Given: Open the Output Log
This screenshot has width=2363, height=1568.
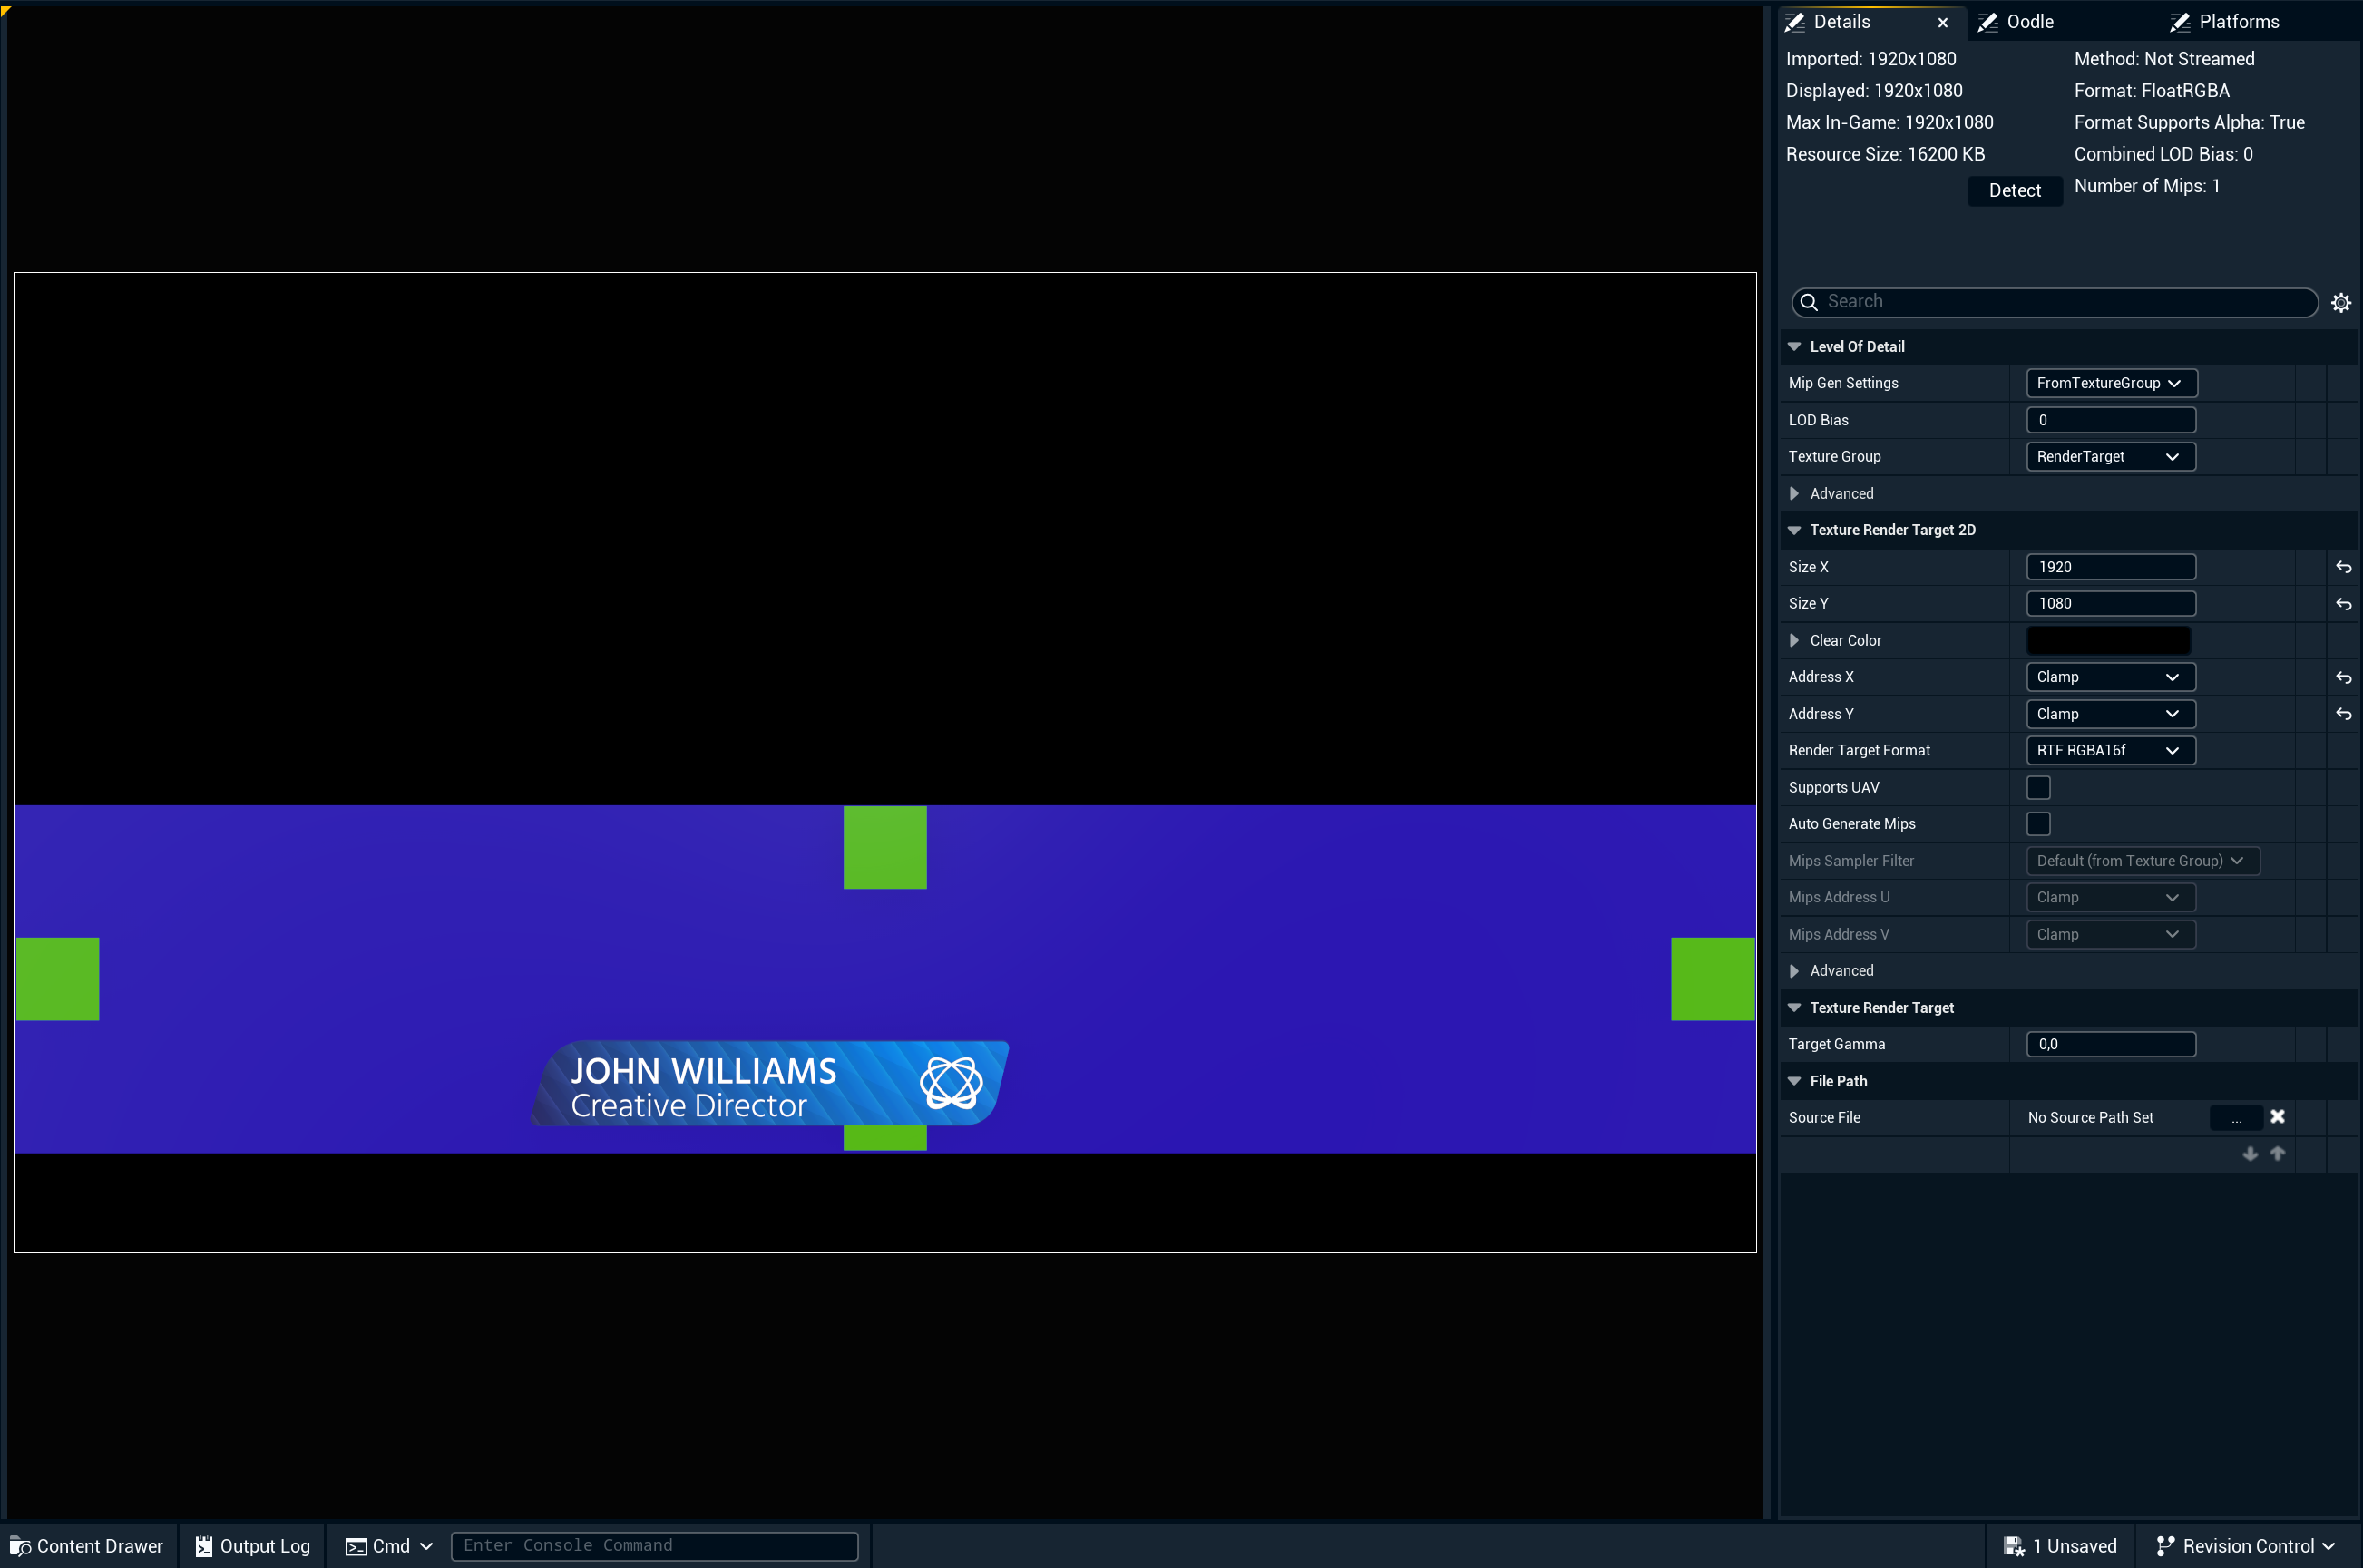Looking at the screenshot, I should (x=252, y=1546).
